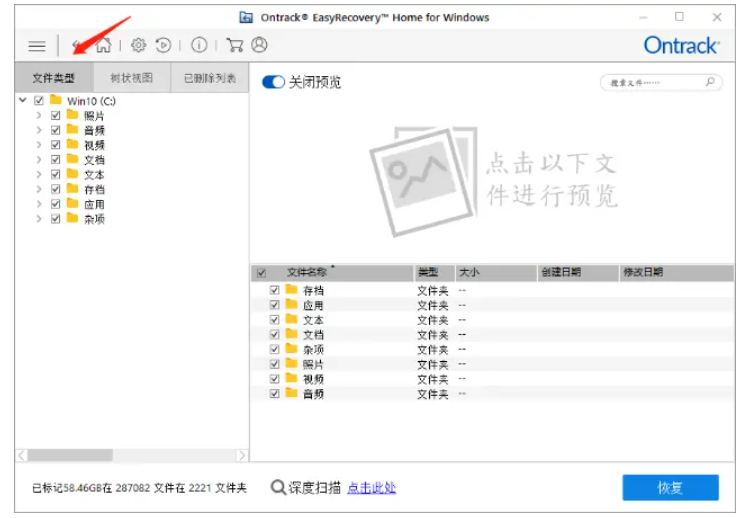The width and height of the screenshot is (747, 518).
Task: Expand the 音频 folder in tree
Action: click(39, 131)
